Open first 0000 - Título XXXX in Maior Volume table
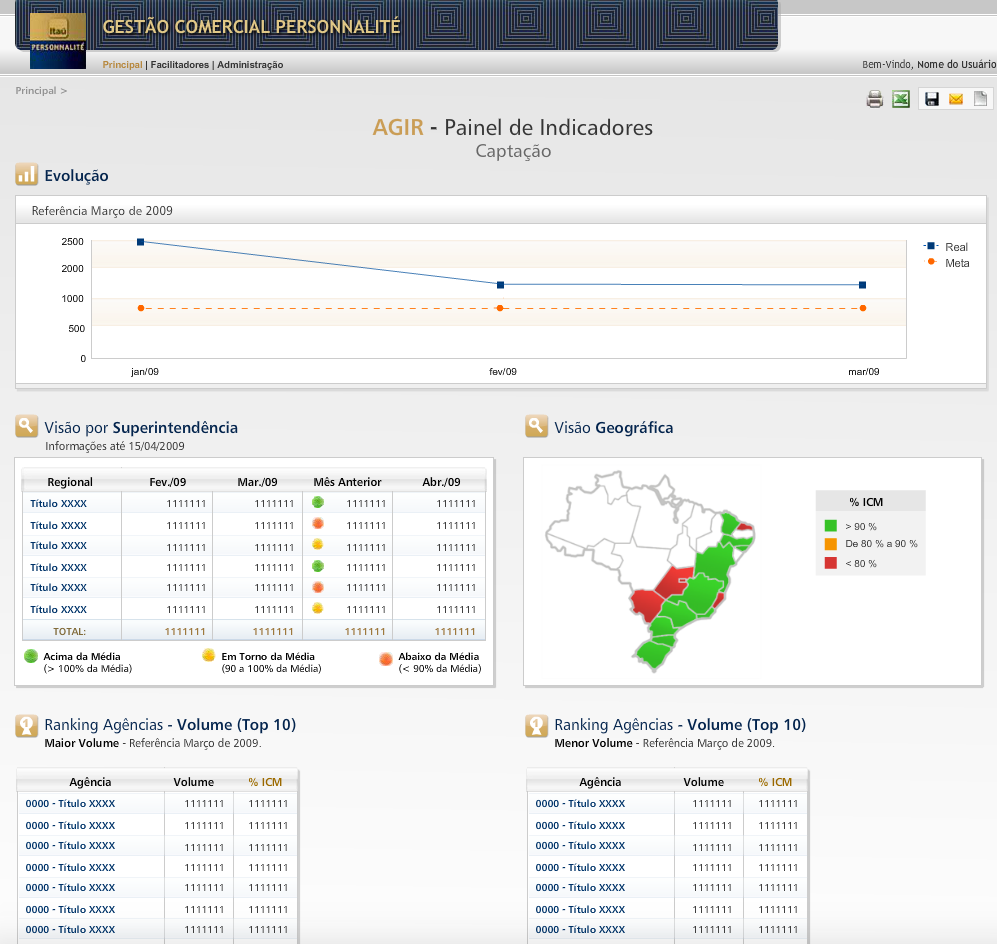 pyautogui.click(x=70, y=804)
